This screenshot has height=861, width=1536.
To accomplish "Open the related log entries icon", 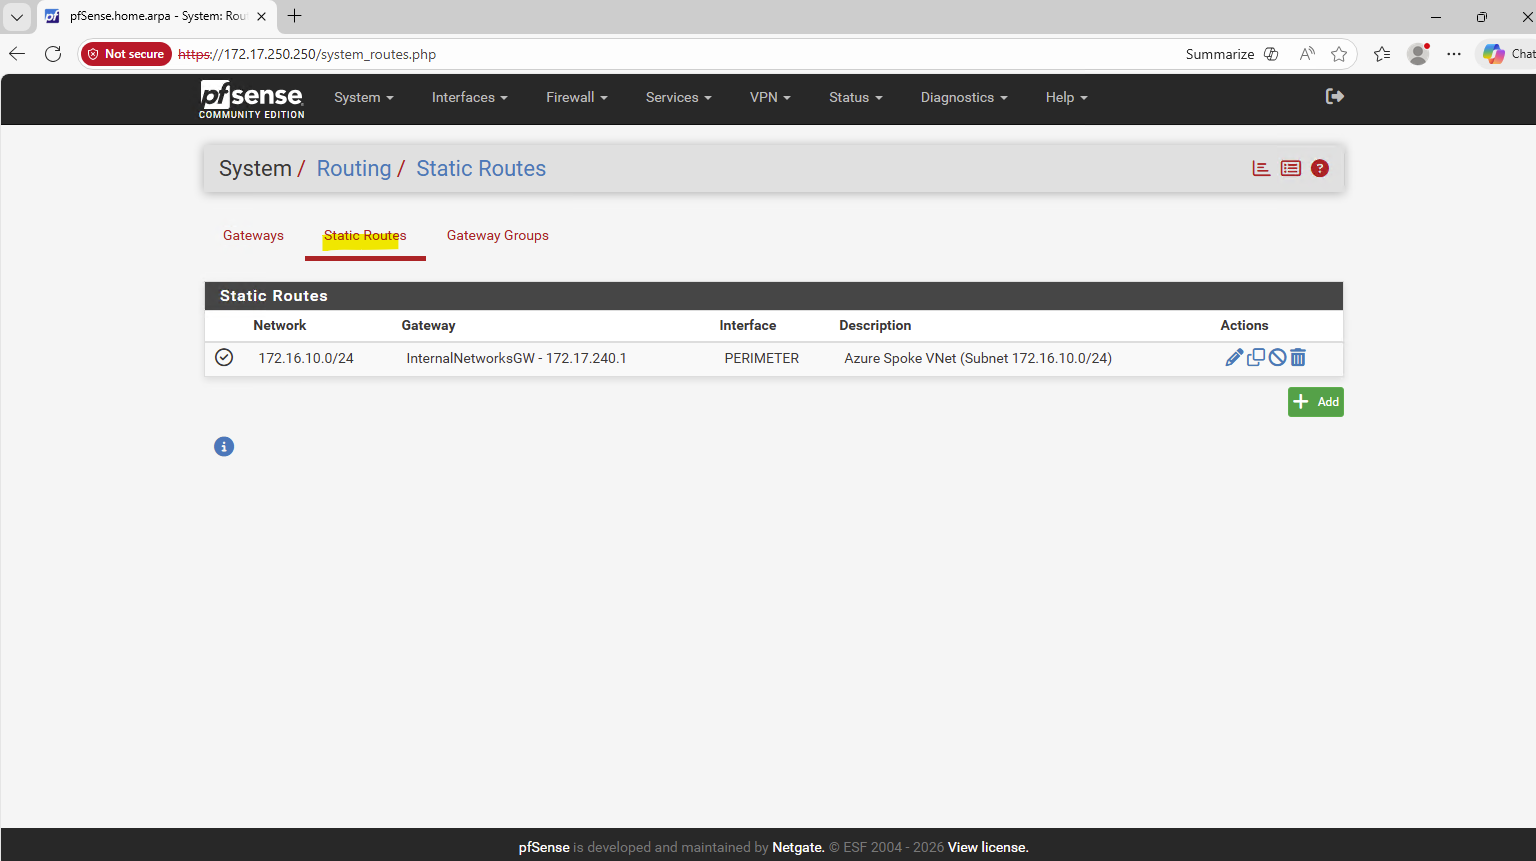I will [1291, 168].
